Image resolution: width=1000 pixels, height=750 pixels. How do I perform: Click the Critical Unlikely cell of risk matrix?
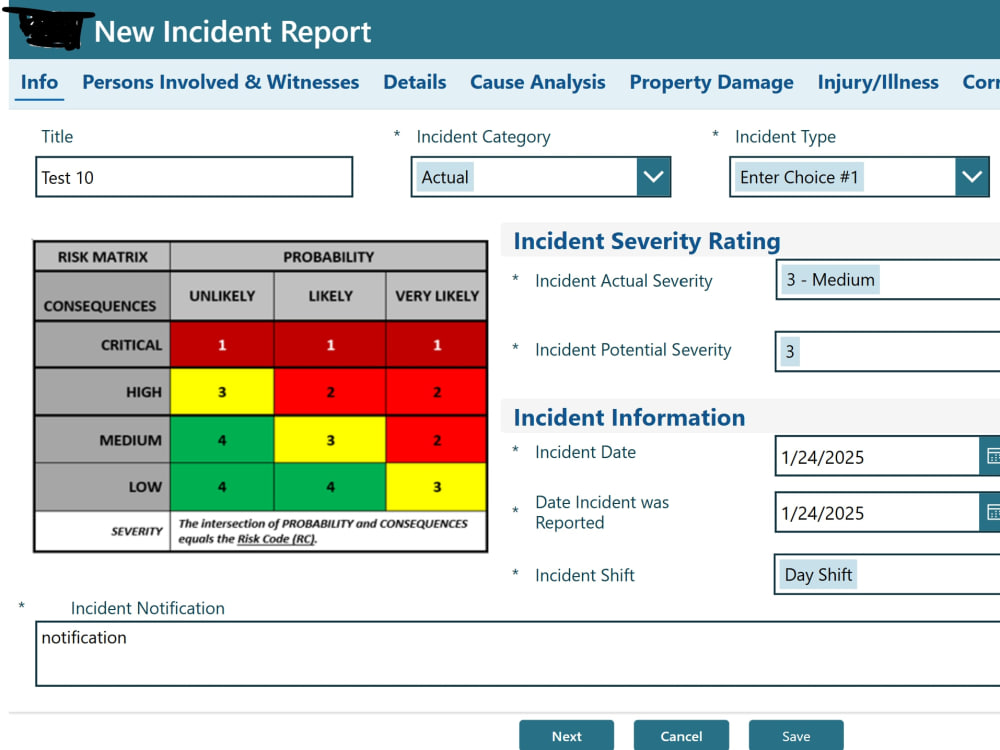pos(222,344)
